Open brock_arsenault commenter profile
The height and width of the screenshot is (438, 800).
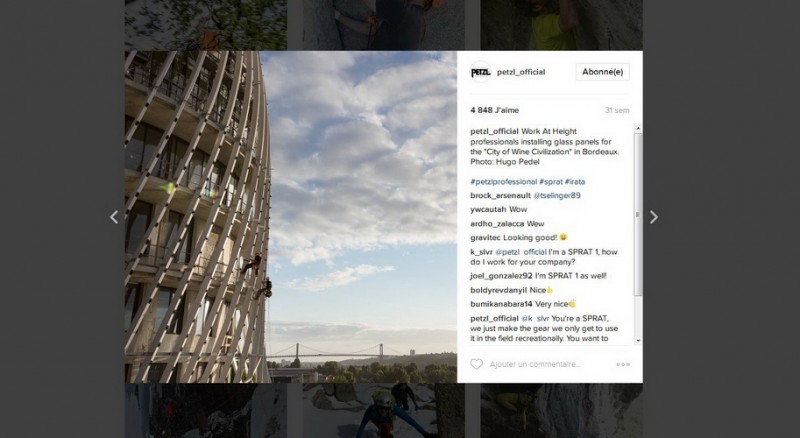(501, 196)
